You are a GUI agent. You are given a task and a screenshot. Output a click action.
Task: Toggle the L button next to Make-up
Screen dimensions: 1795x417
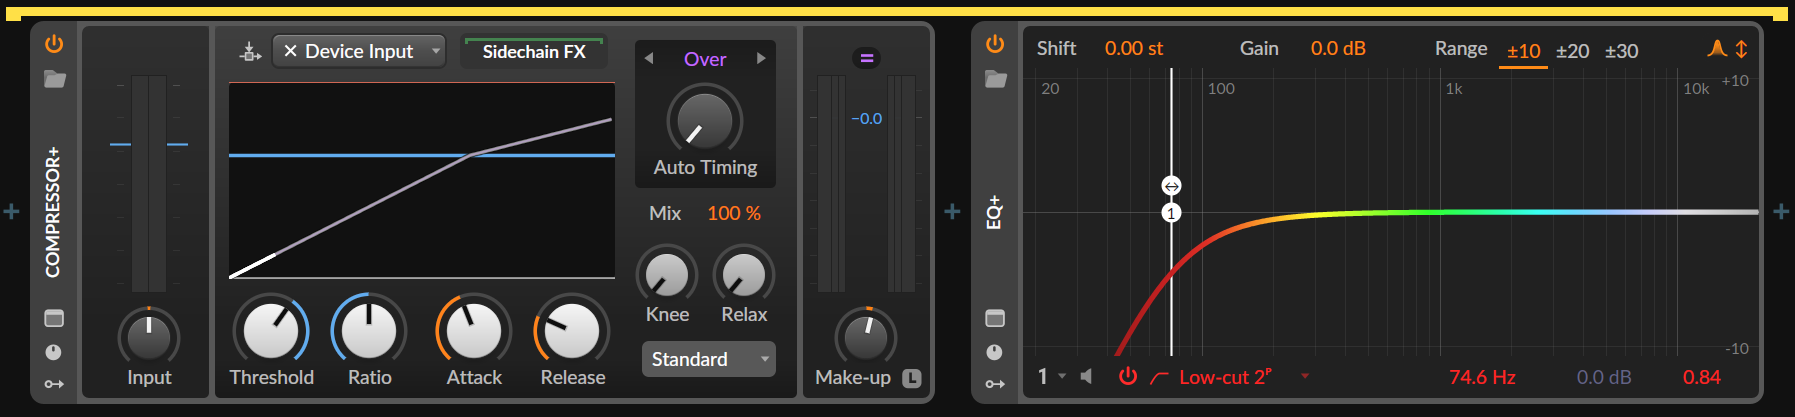tap(911, 378)
